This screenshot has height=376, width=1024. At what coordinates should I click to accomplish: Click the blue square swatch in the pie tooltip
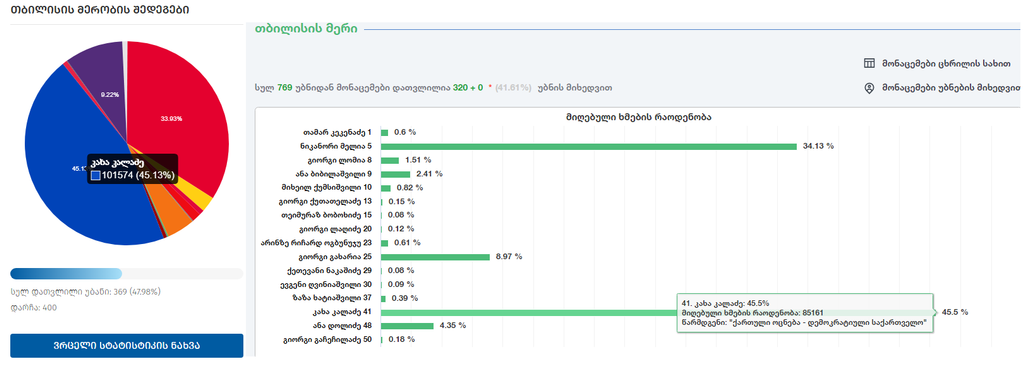[x=95, y=176]
